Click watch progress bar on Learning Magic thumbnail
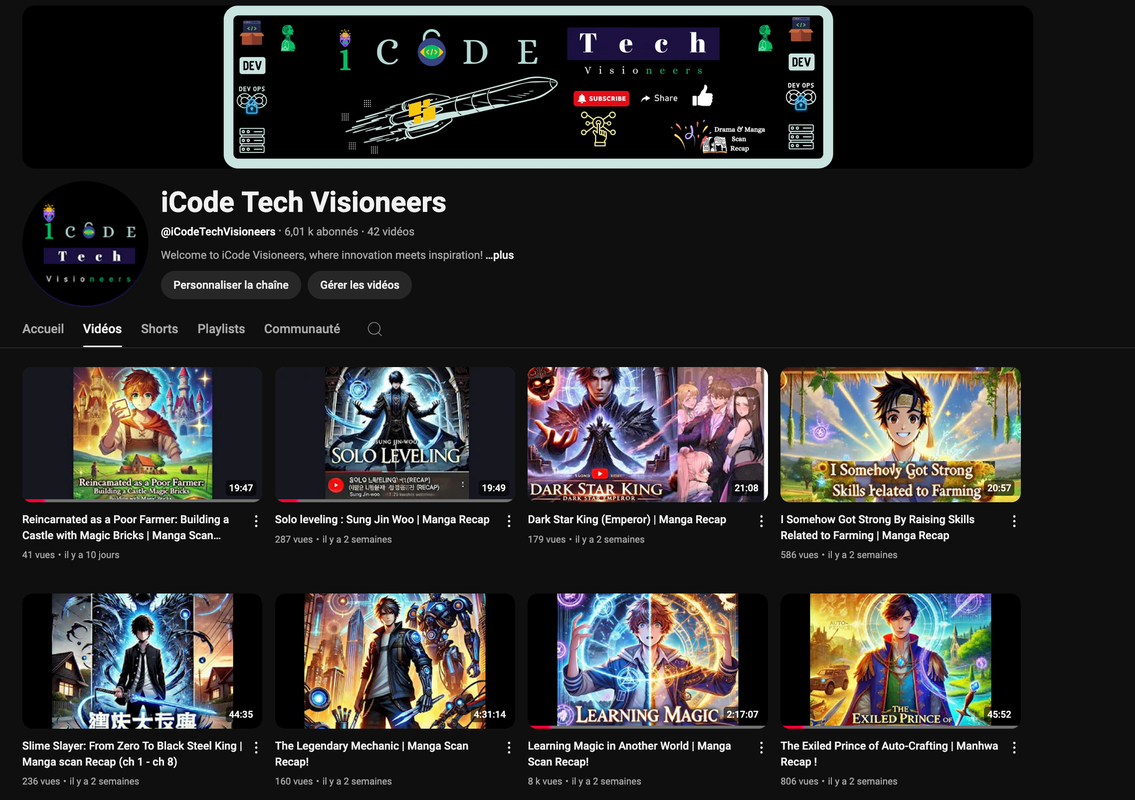 coord(647,727)
